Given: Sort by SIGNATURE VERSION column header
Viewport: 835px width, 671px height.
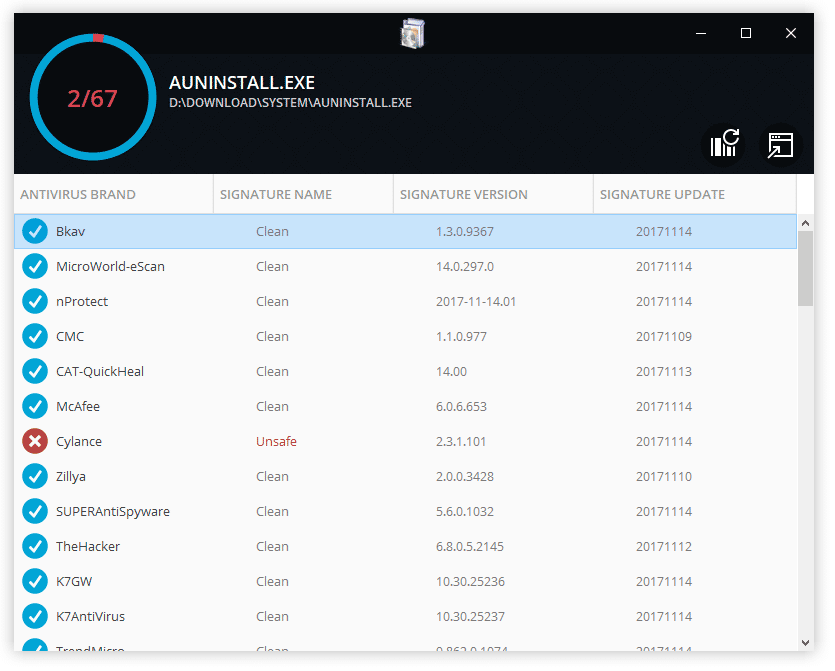Looking at the screenshot, I should coord(493,194).
